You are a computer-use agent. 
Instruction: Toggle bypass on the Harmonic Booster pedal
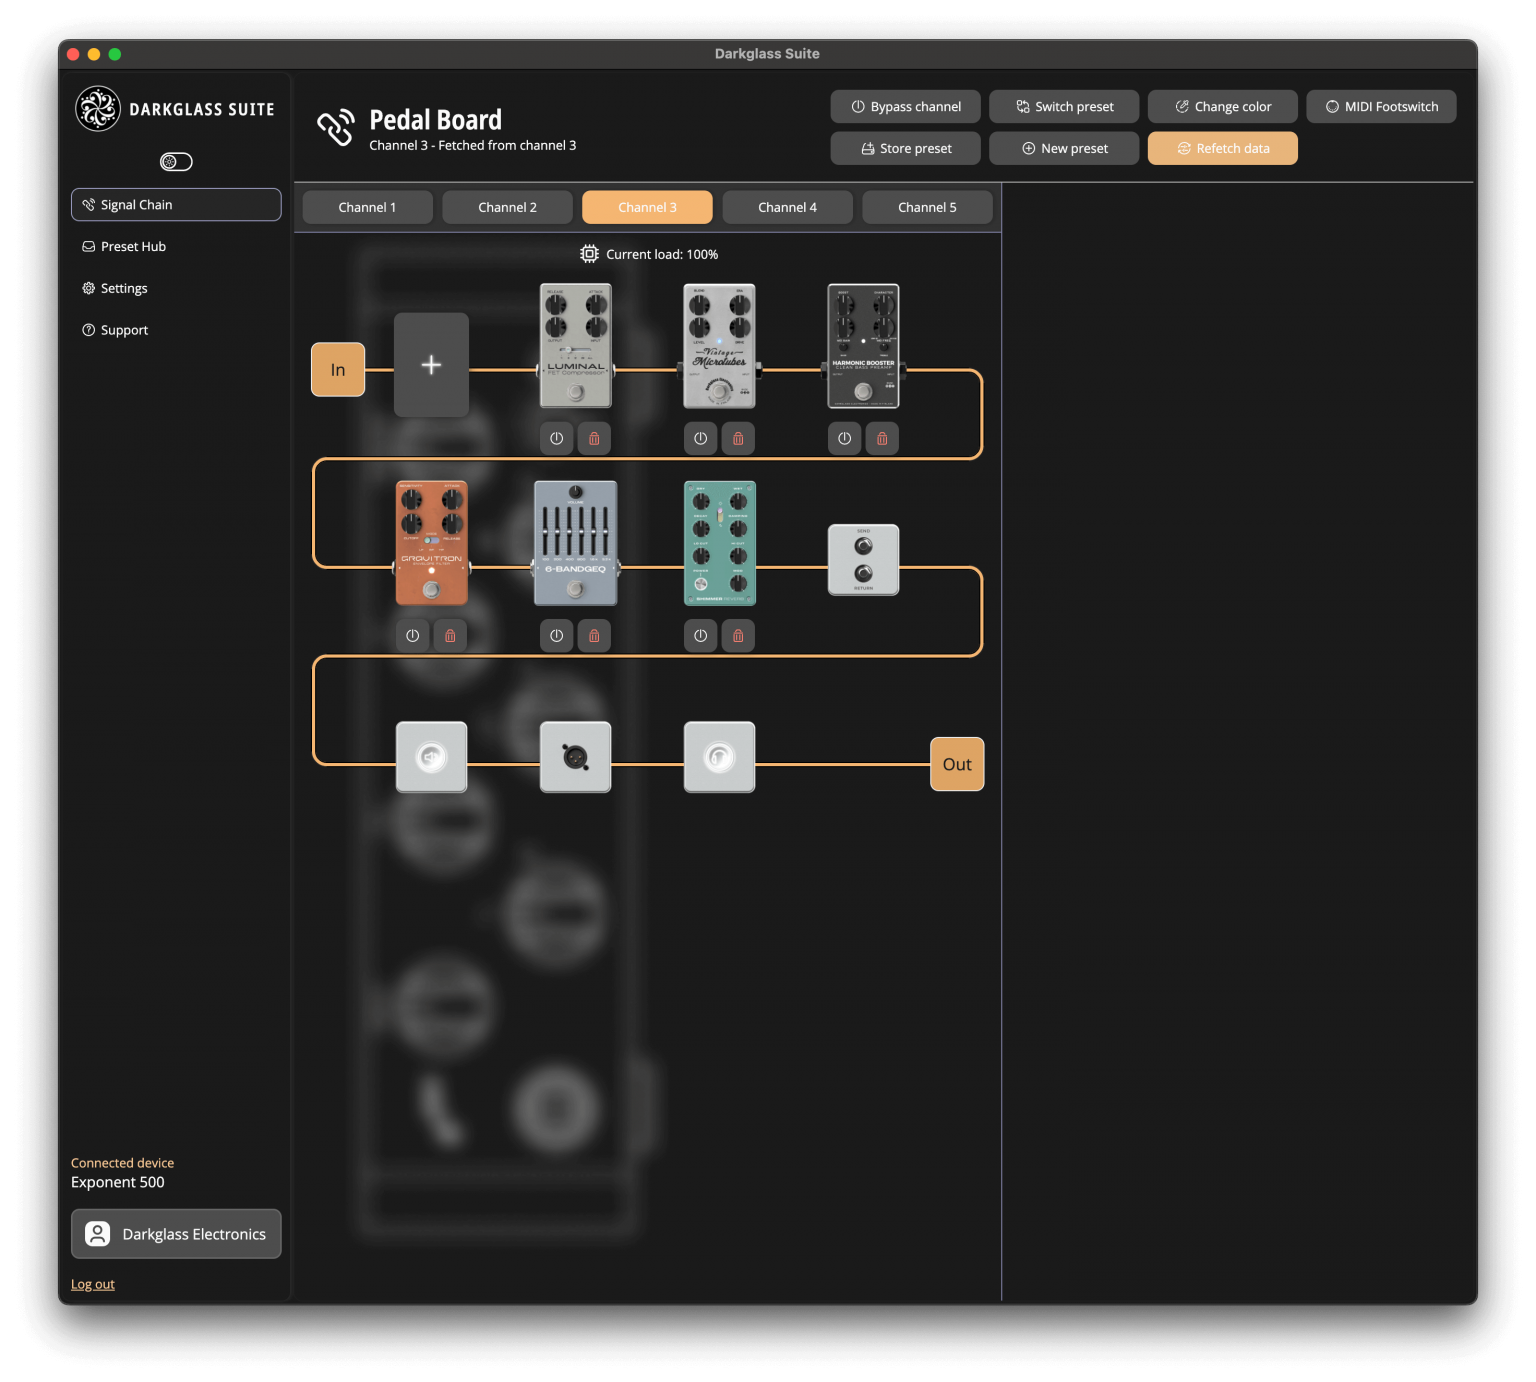click(x=844, y=438)
